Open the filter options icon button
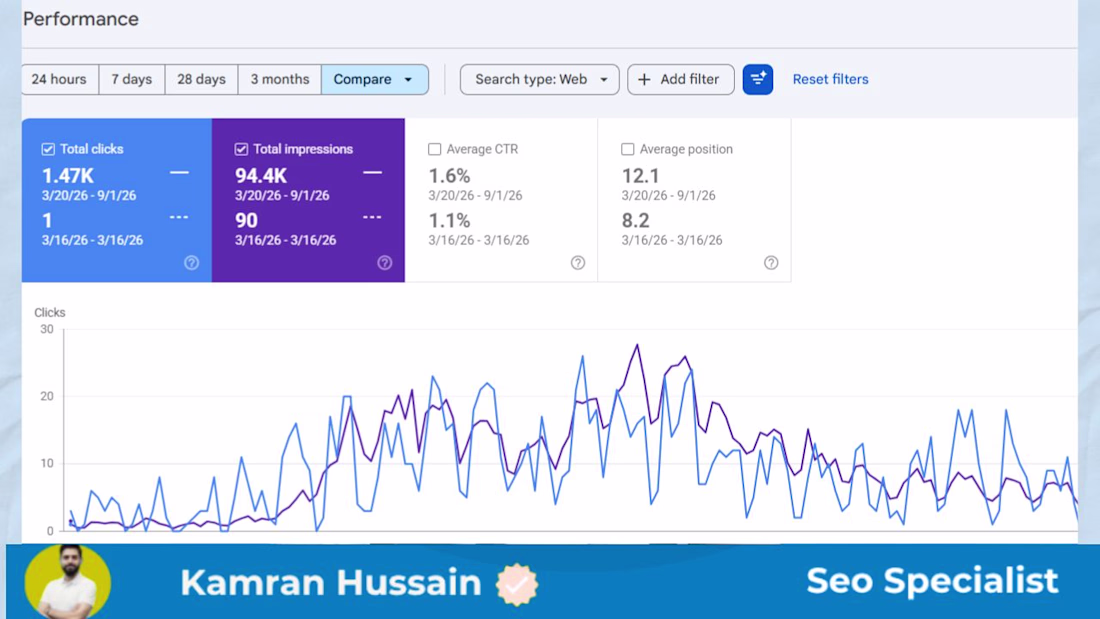The image size is (1100, 619). coord(758,79)
